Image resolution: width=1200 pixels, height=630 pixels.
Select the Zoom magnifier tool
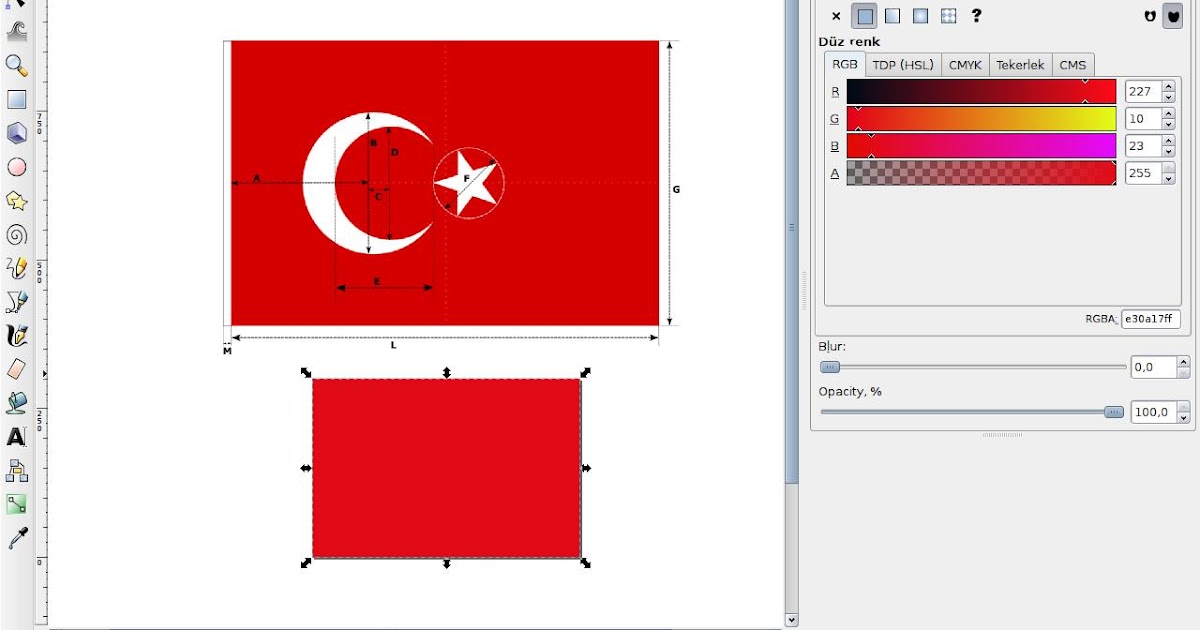(16, 65)
